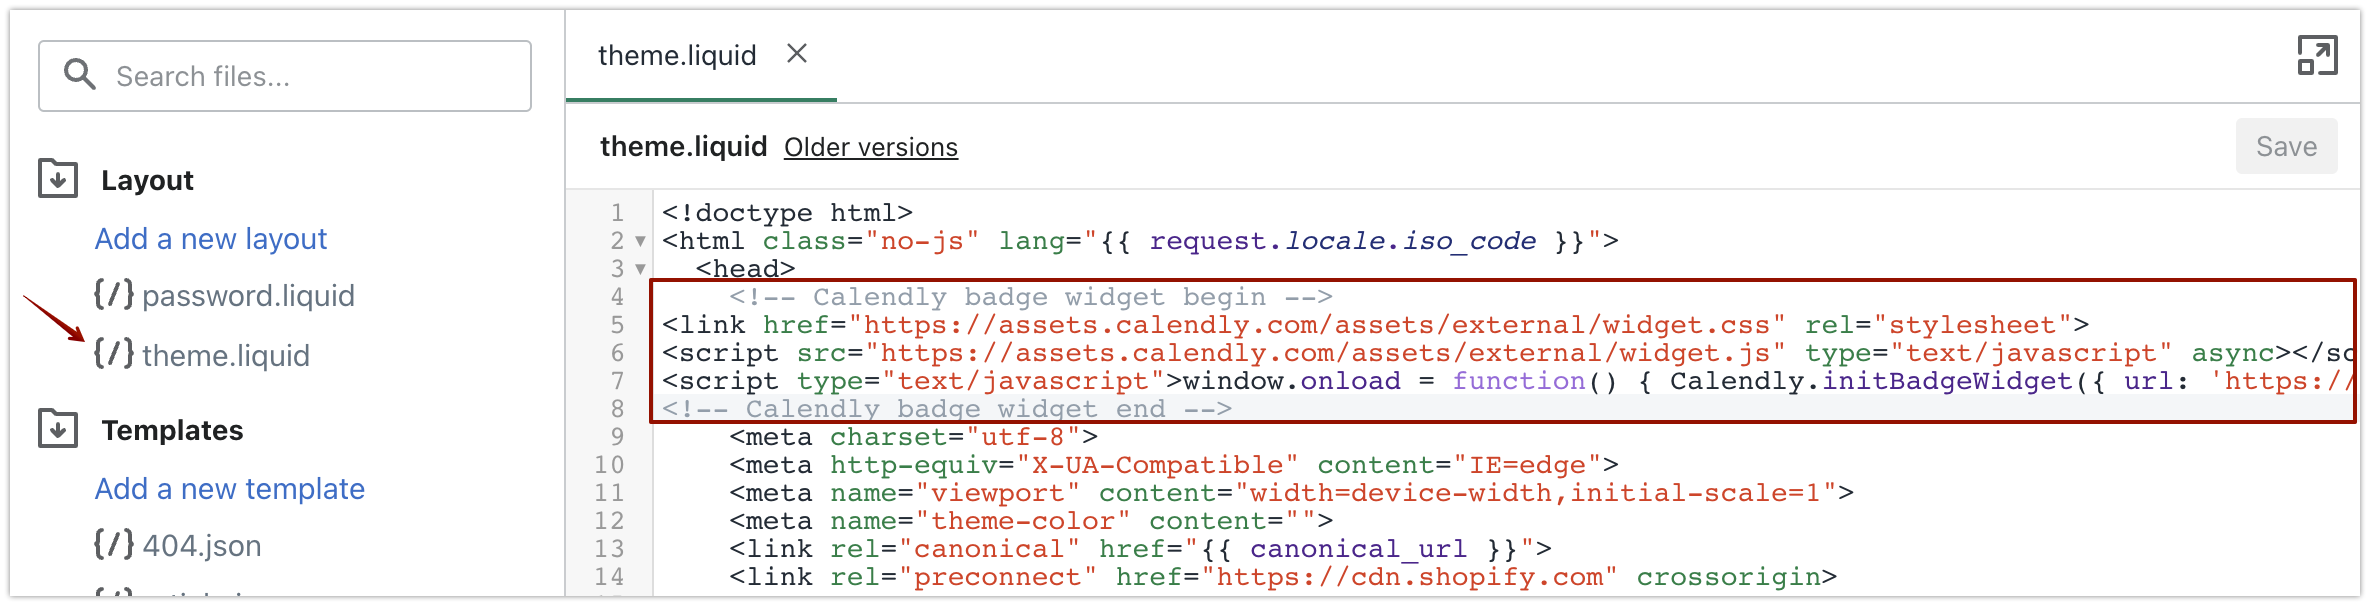Screen dimensions: 2372x606
Task: Open the Older versions link
Action: [870, 148]
